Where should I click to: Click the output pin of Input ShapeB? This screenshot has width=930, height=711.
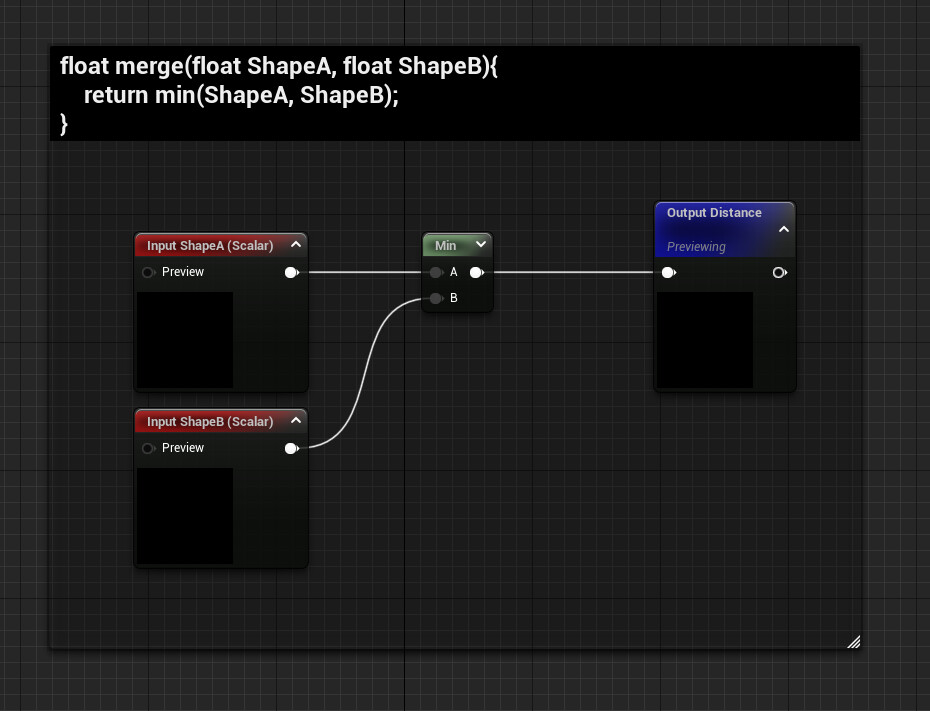click(x=291, y=448)
